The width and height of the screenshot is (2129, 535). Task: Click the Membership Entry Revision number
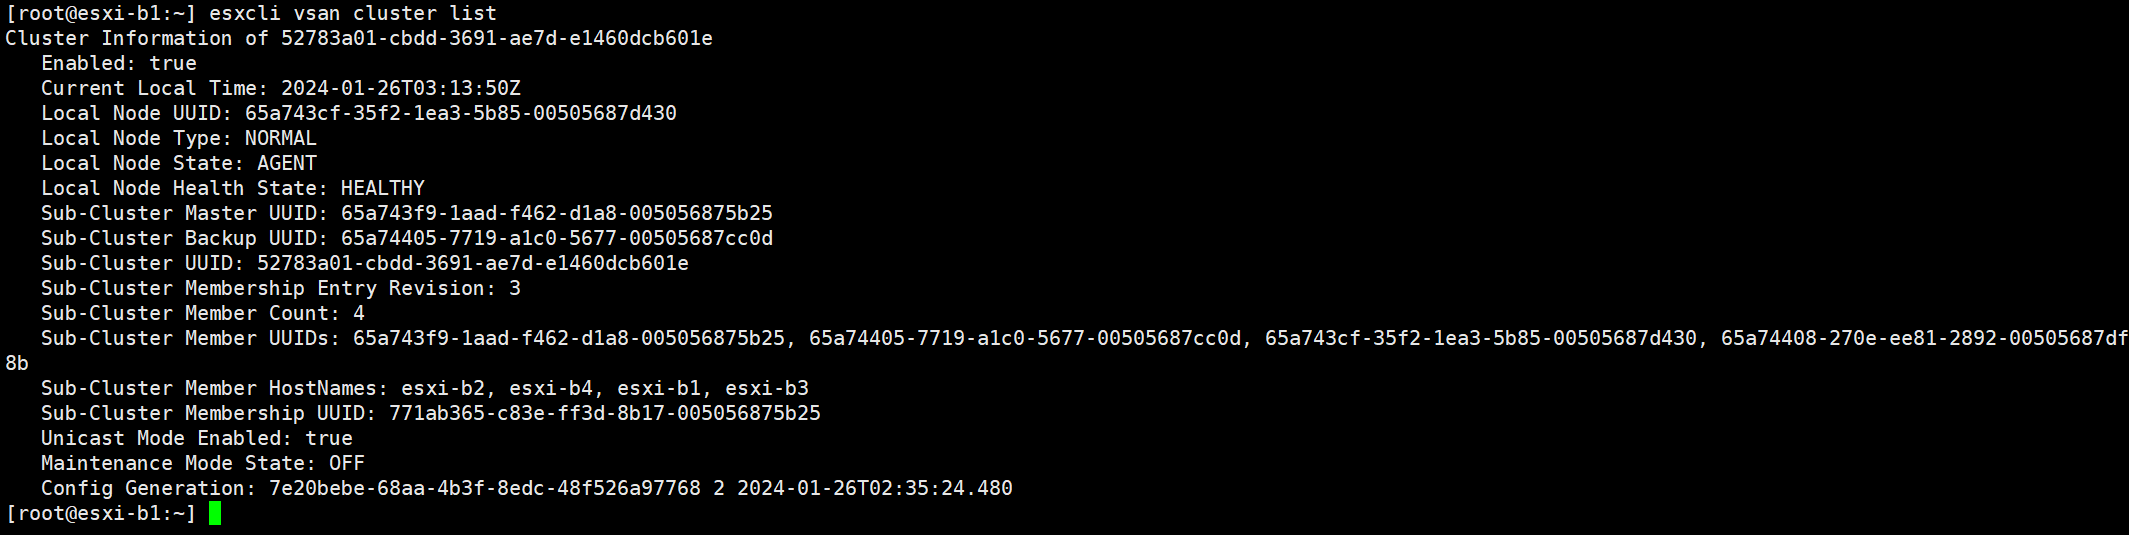515,288
